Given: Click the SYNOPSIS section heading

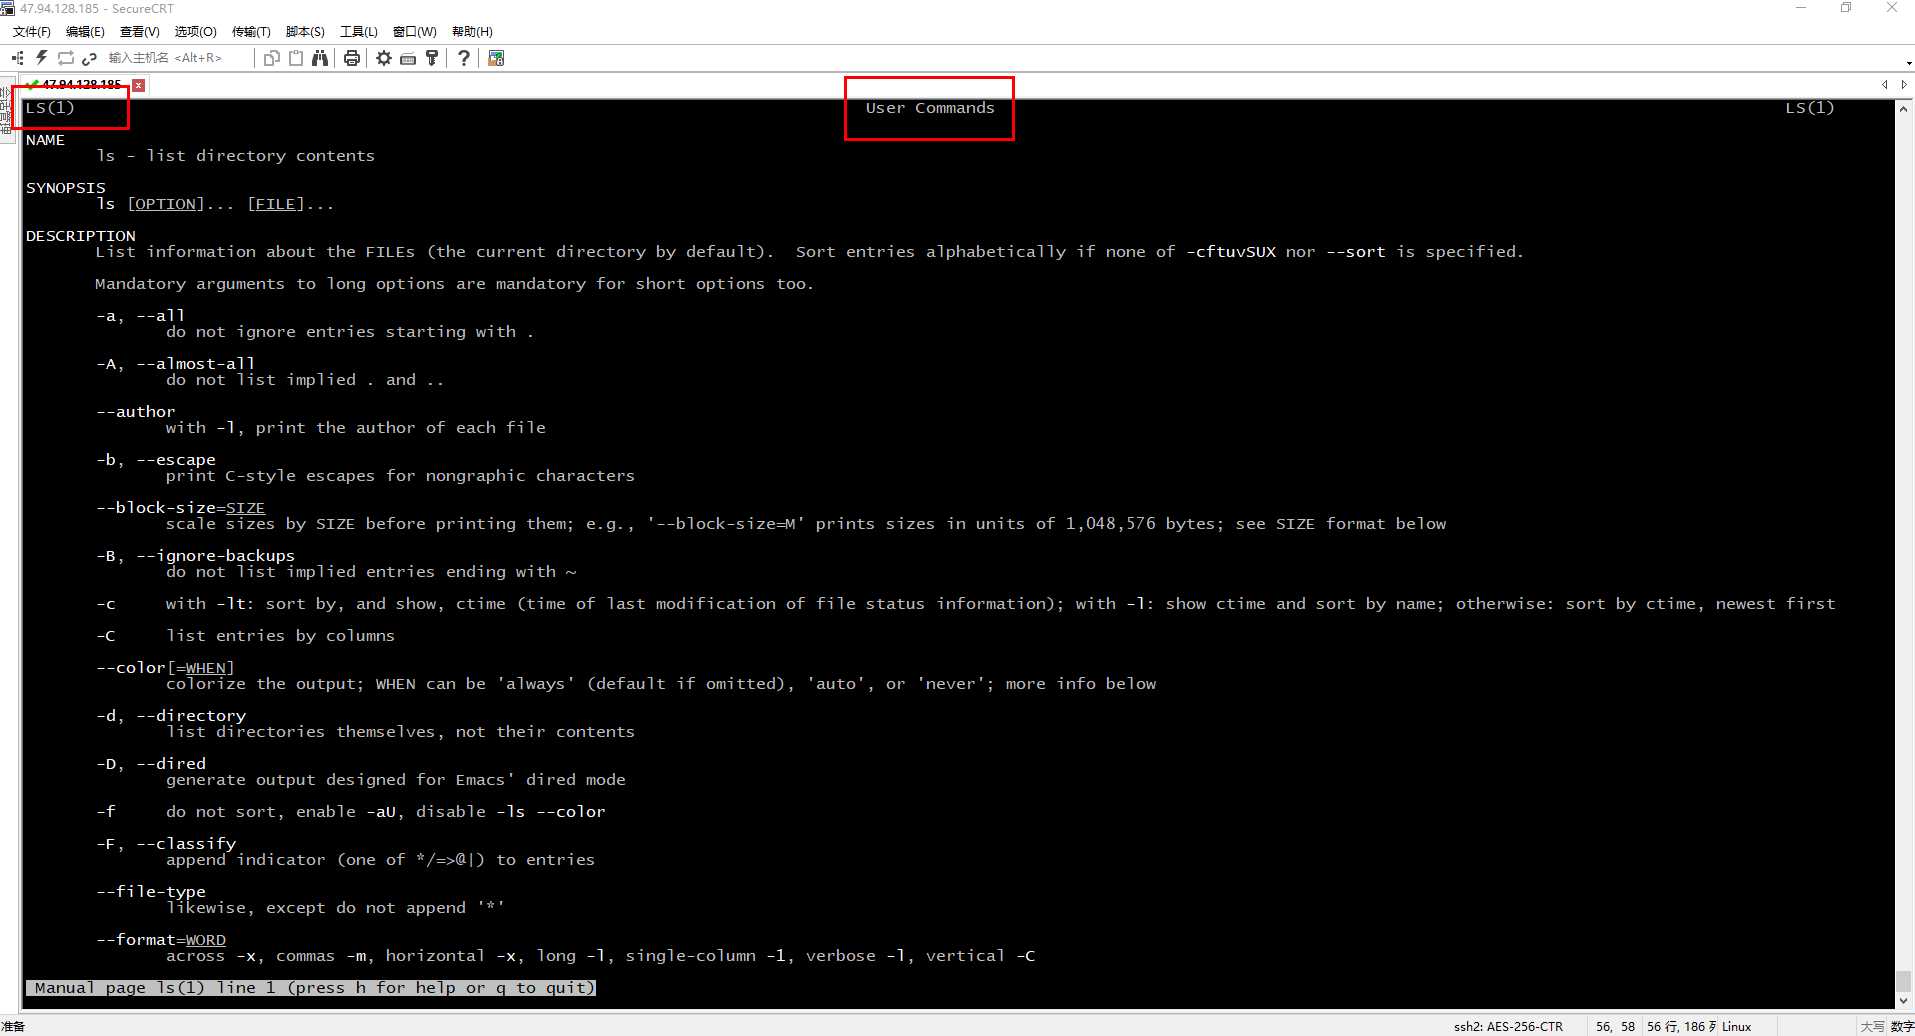Looking at the screenshot, I should point(65,188).
